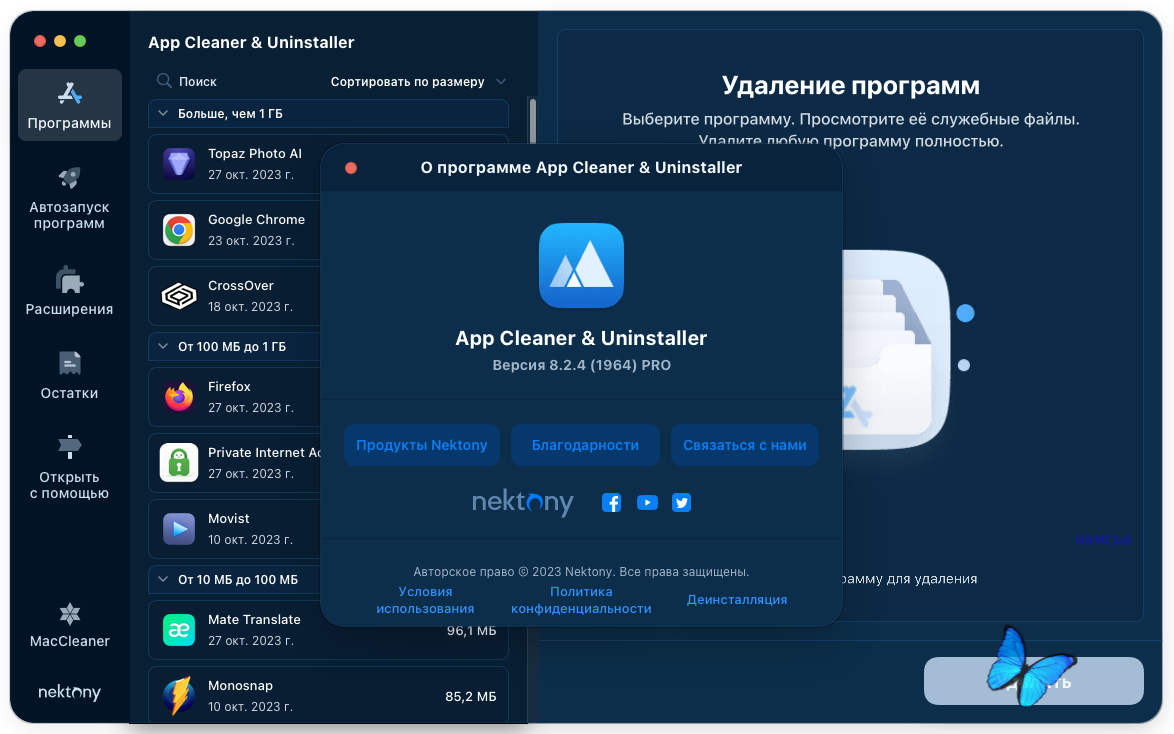Open MacCleaner from sidebar

70,625
